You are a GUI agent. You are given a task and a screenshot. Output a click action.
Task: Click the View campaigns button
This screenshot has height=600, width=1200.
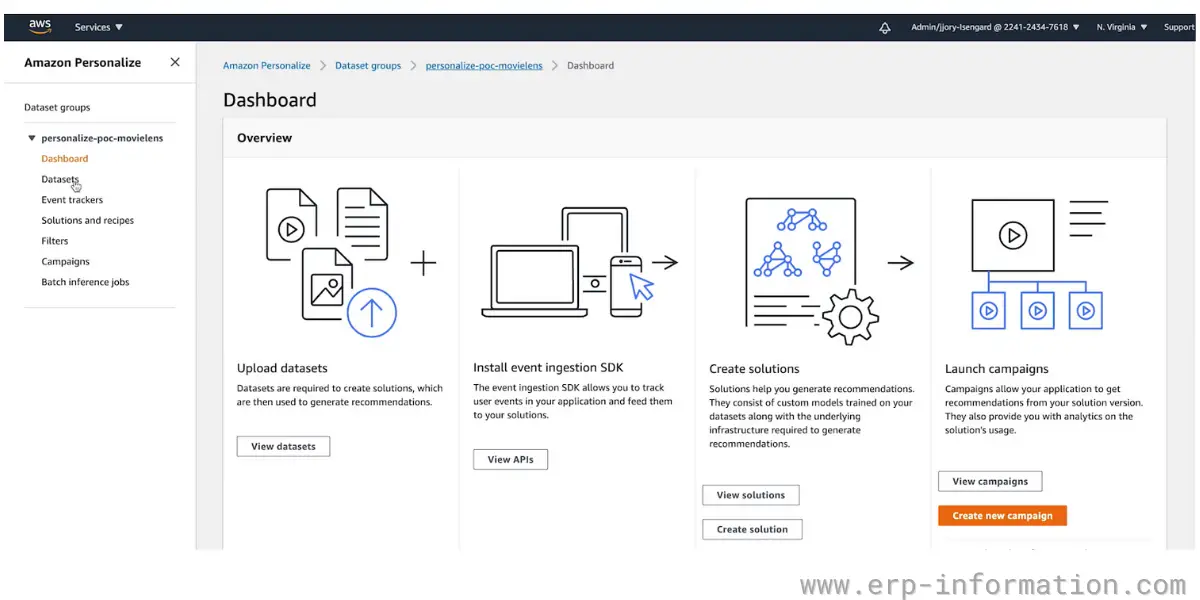coord(990,481)
